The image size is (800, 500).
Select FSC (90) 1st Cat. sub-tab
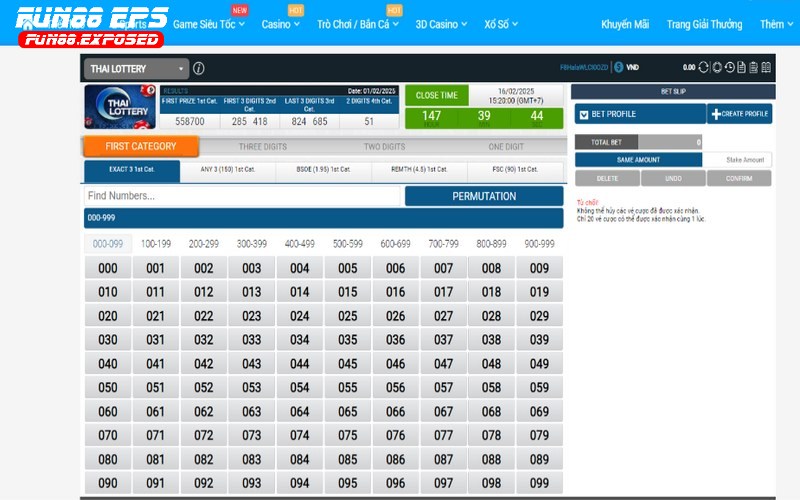click(x=515, y=170)
